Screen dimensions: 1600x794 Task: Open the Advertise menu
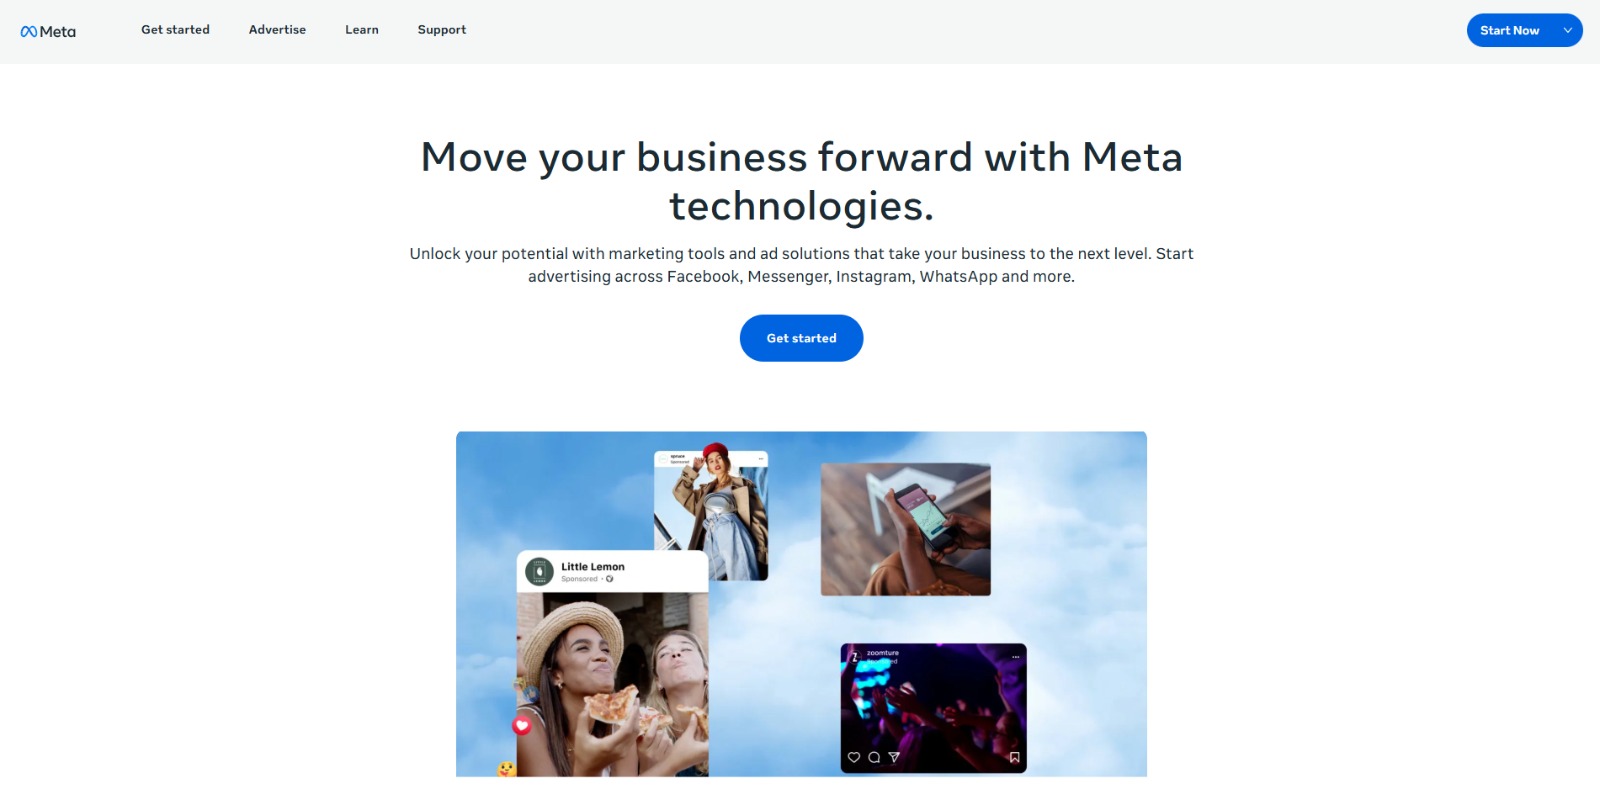click(277, 30)
